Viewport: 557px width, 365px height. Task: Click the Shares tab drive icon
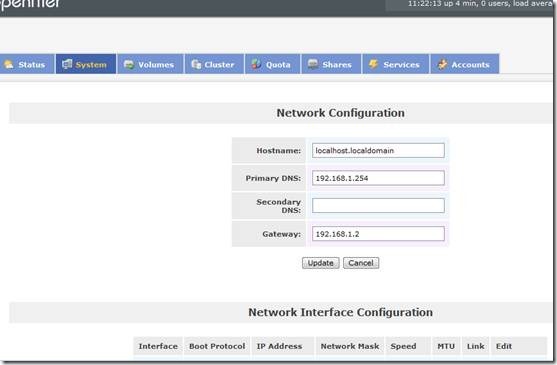point(313,64)
